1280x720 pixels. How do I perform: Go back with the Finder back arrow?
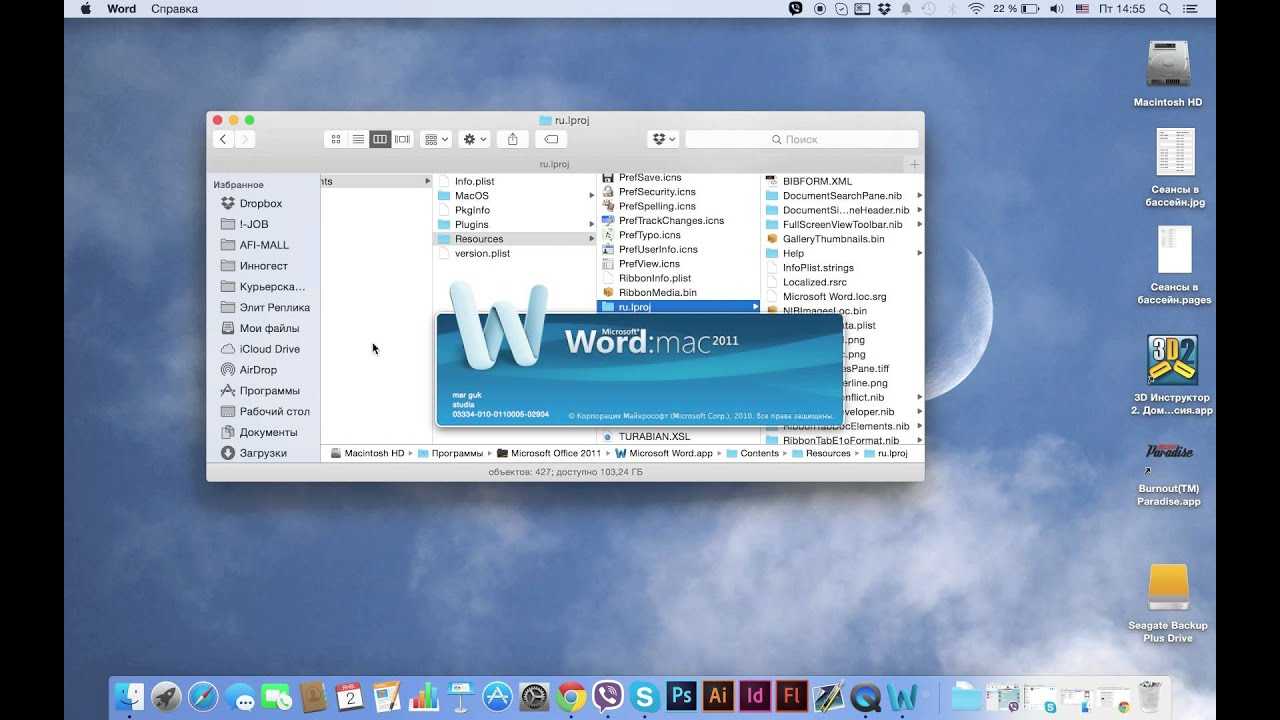point(223,139)
